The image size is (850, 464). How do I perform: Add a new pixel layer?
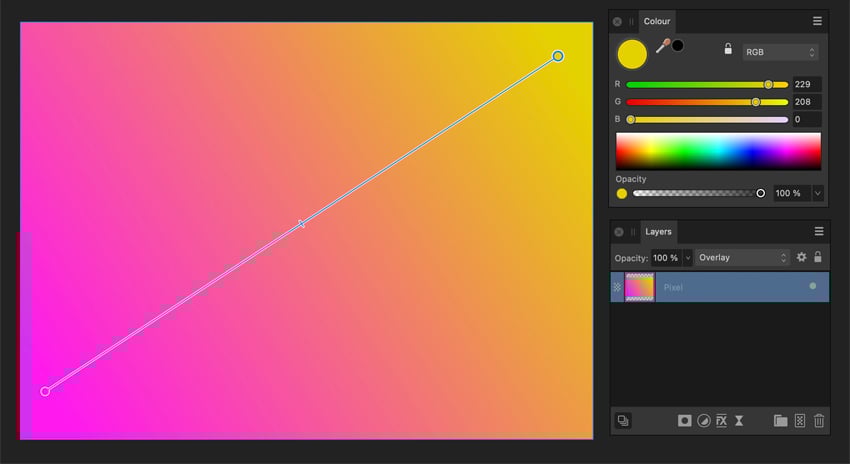pyautogui.click(x=800, y=421)
